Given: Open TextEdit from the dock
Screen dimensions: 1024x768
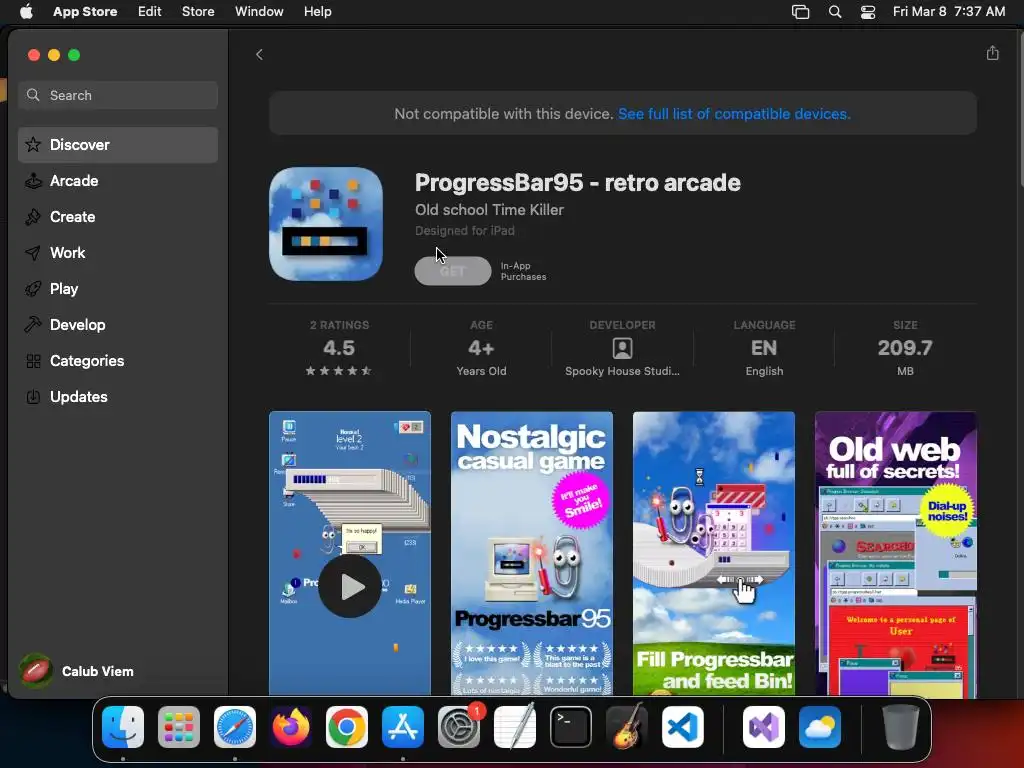Looking at the screenshot, I should (x=515, y=727).
